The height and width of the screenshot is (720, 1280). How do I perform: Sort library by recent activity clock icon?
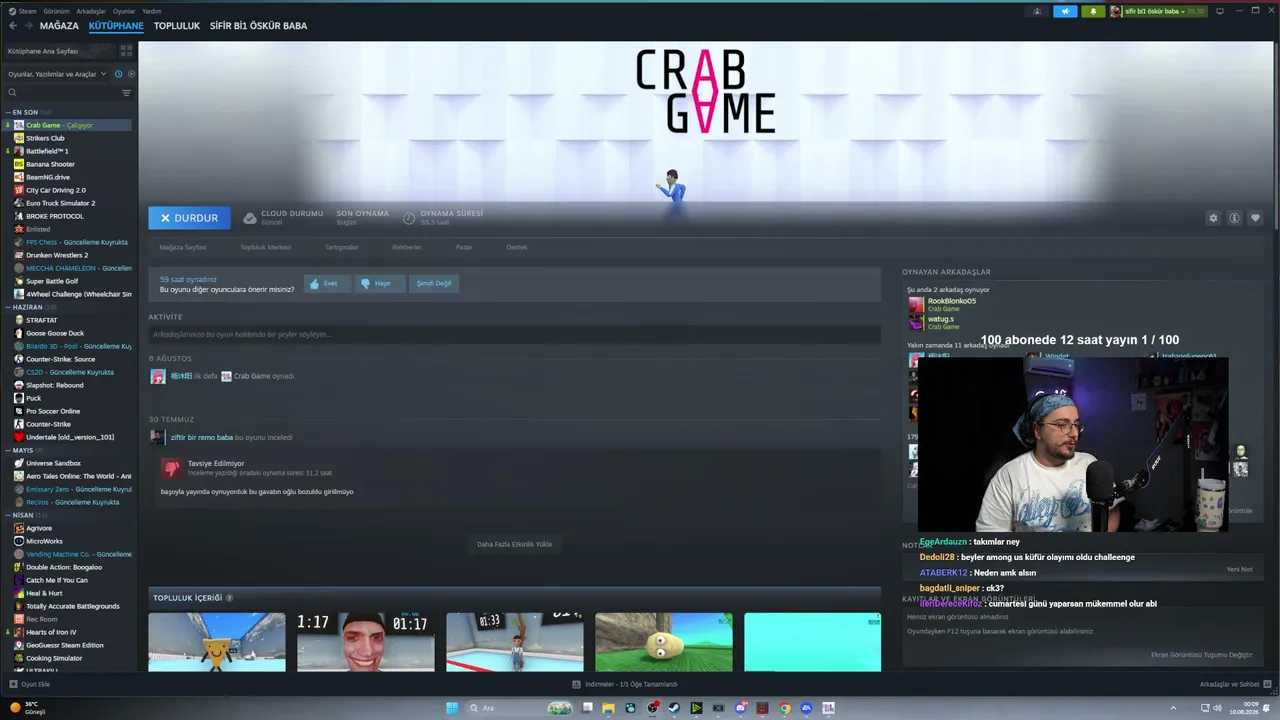tap(118, 74)
